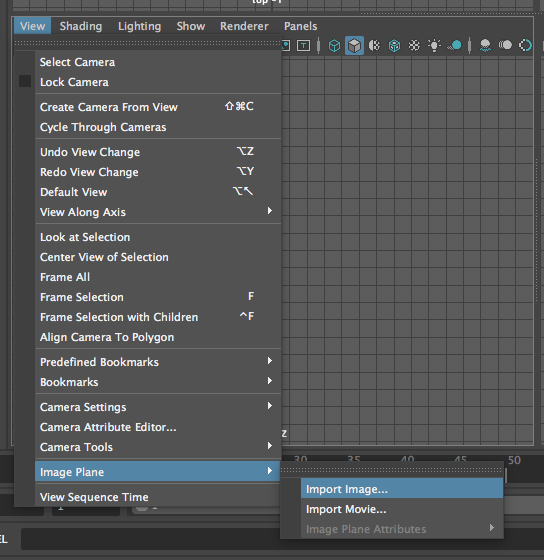
Task: Choose Select Camera
Action: [158, 62]
